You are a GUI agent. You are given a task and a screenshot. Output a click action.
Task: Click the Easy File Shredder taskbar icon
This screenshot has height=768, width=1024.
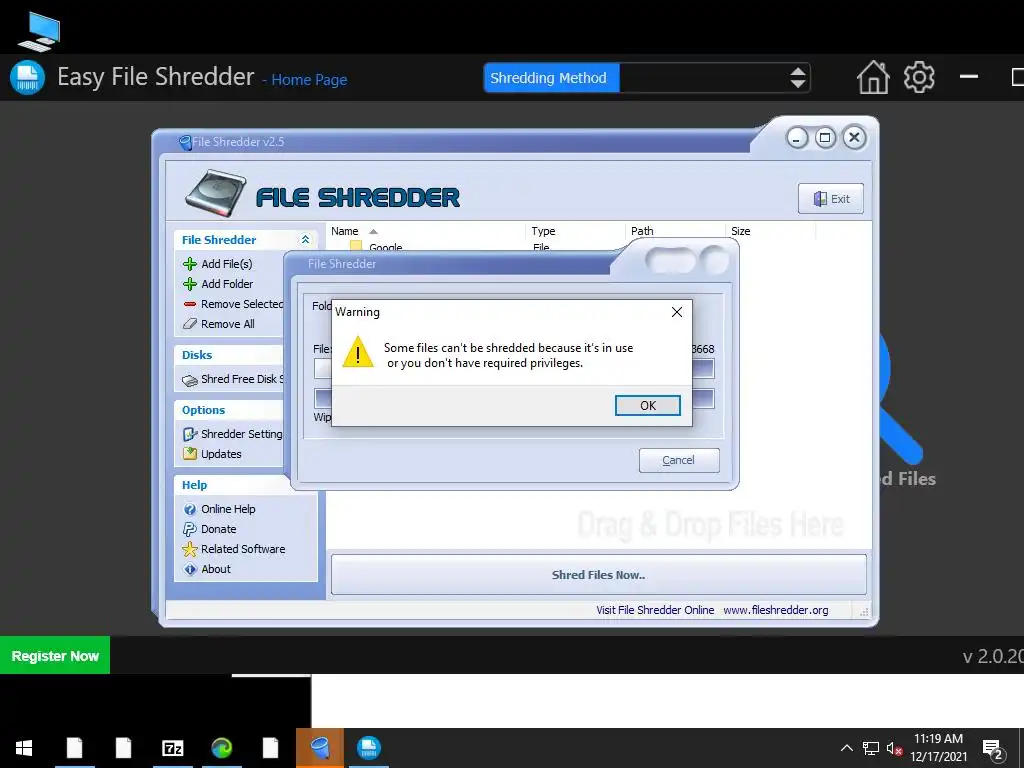[369, 748]
